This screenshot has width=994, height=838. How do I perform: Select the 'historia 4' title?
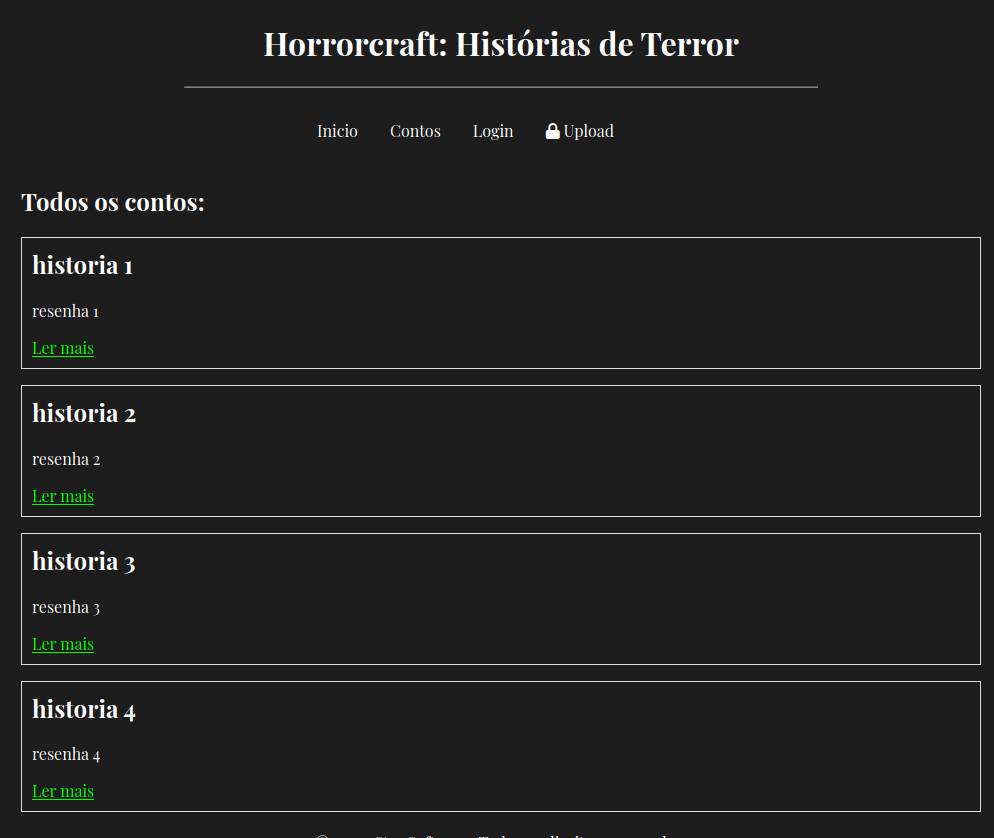pos(84,709)
